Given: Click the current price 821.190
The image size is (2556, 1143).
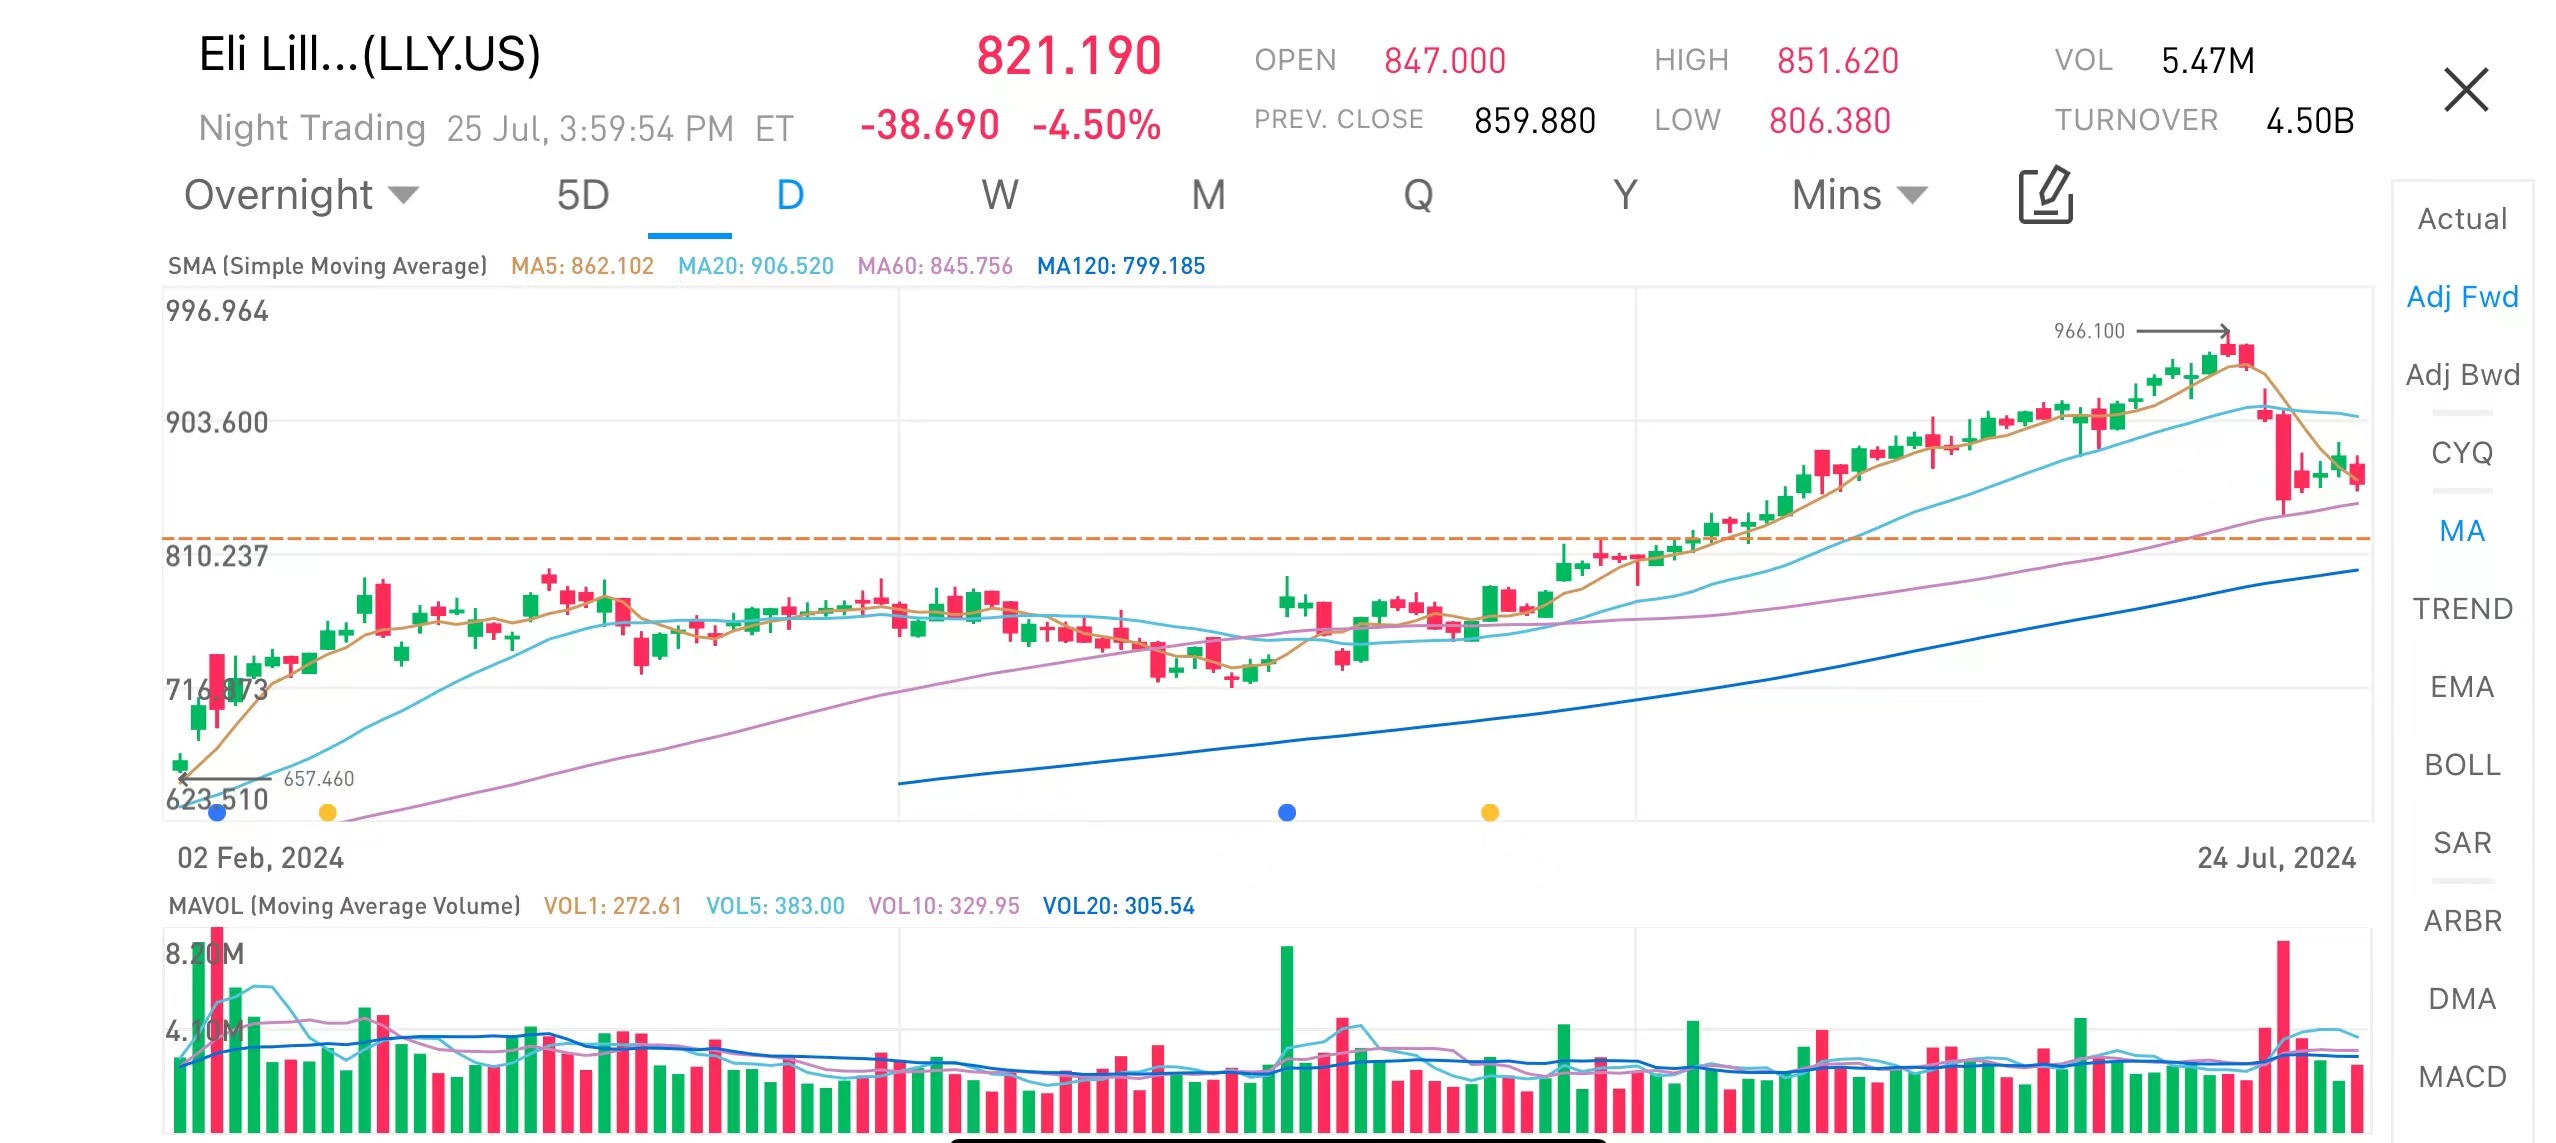Looking at the screenshot, I should (x=1069, y=56).
